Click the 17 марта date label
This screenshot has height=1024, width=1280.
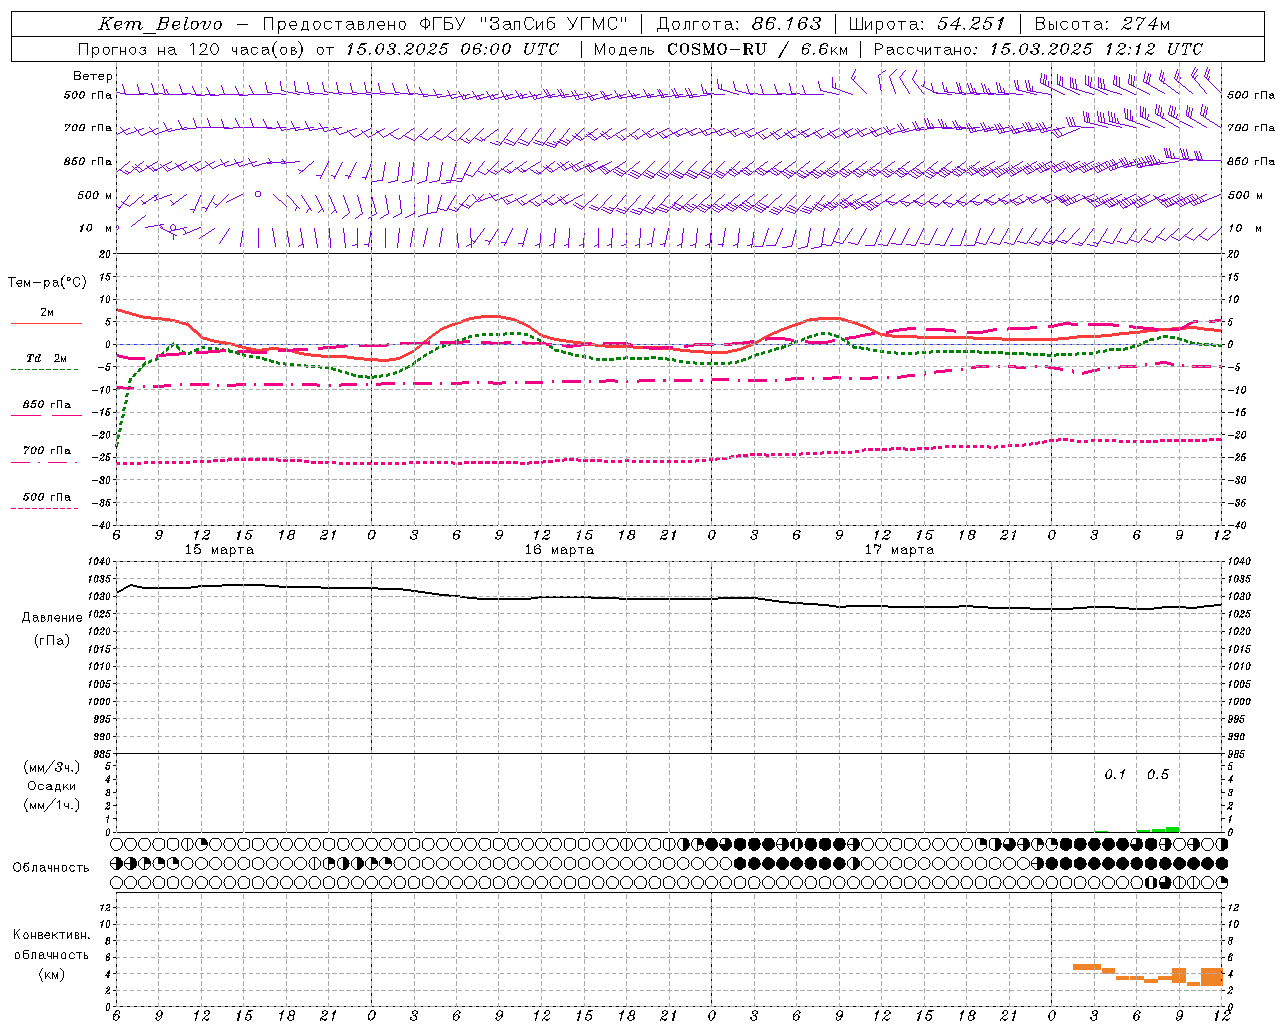899,550
